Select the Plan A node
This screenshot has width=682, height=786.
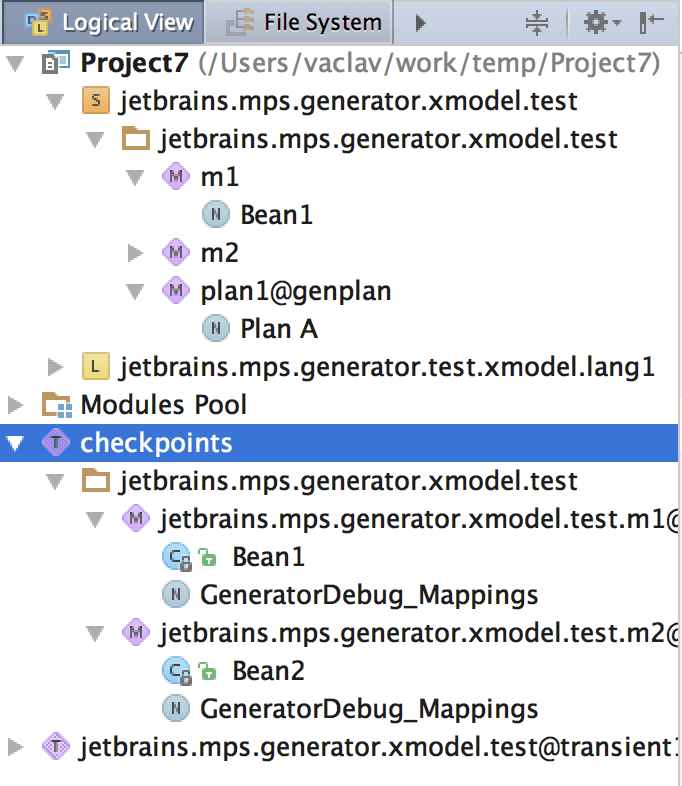pos(278,329)
